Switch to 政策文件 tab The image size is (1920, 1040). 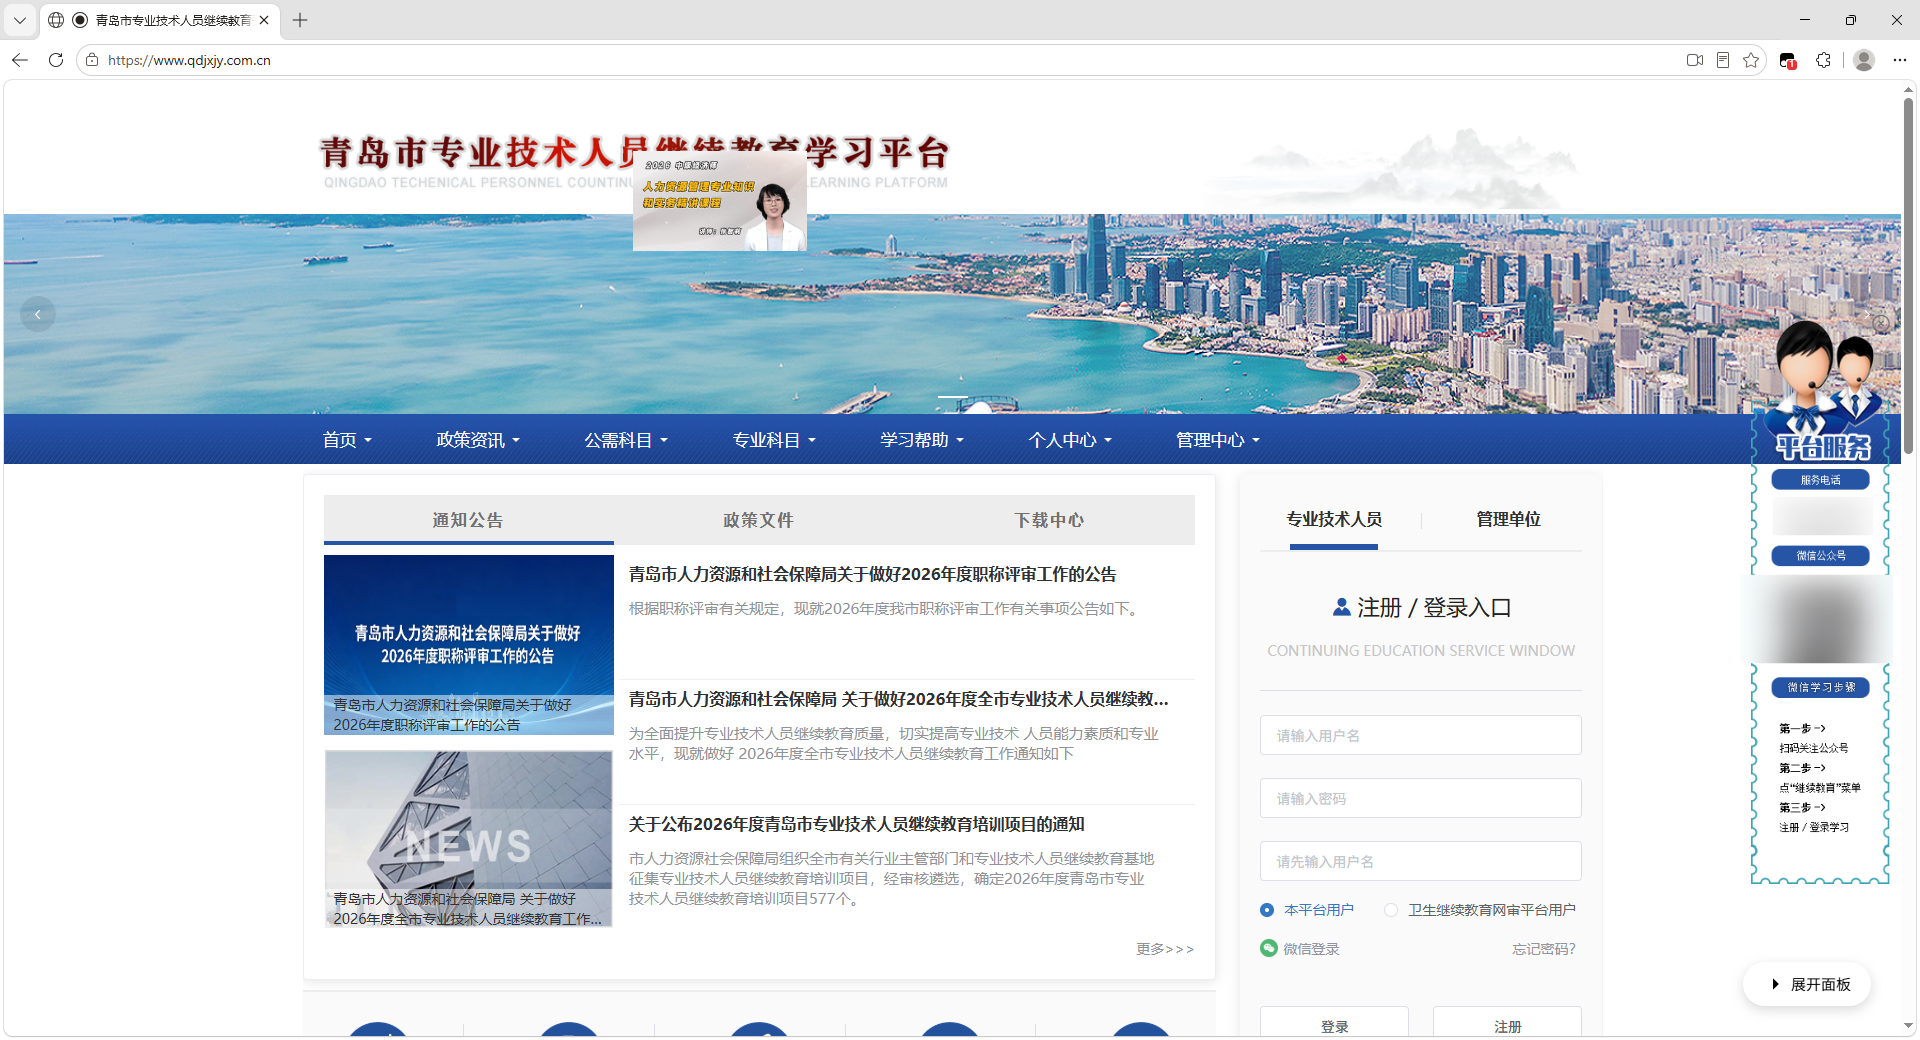click(758, 520)
